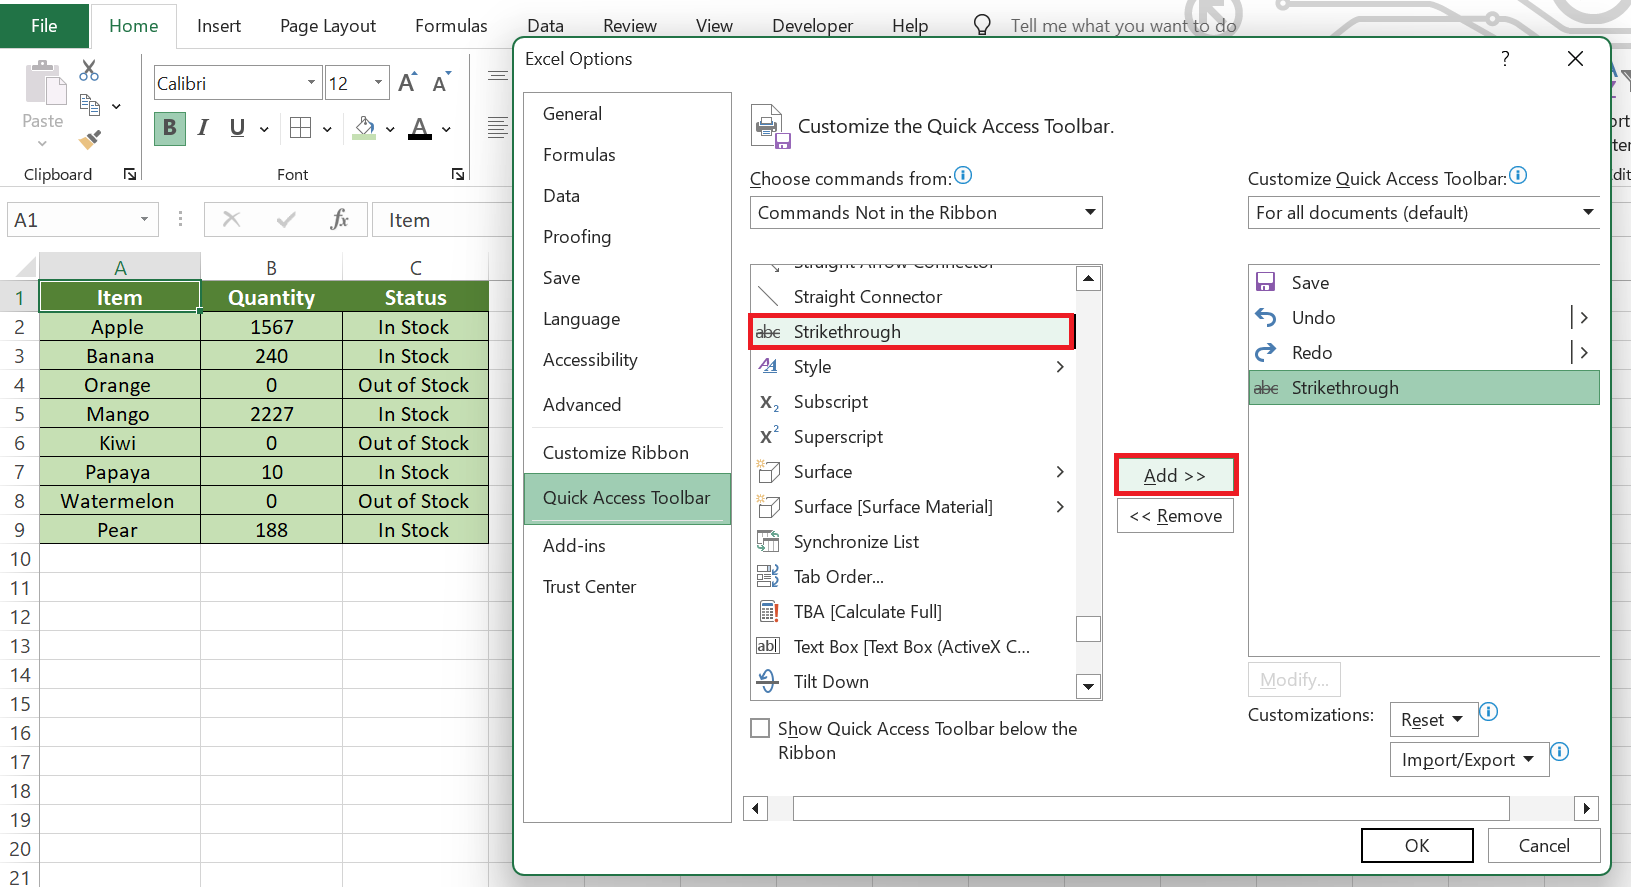Open Clipboard pane launcher icon
Viewport: 1631px width, 887px height.
(130, 174)
